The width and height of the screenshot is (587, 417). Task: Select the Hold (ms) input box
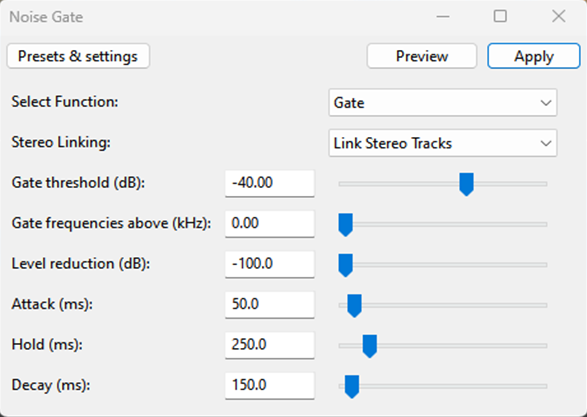(x=270, y=345)
